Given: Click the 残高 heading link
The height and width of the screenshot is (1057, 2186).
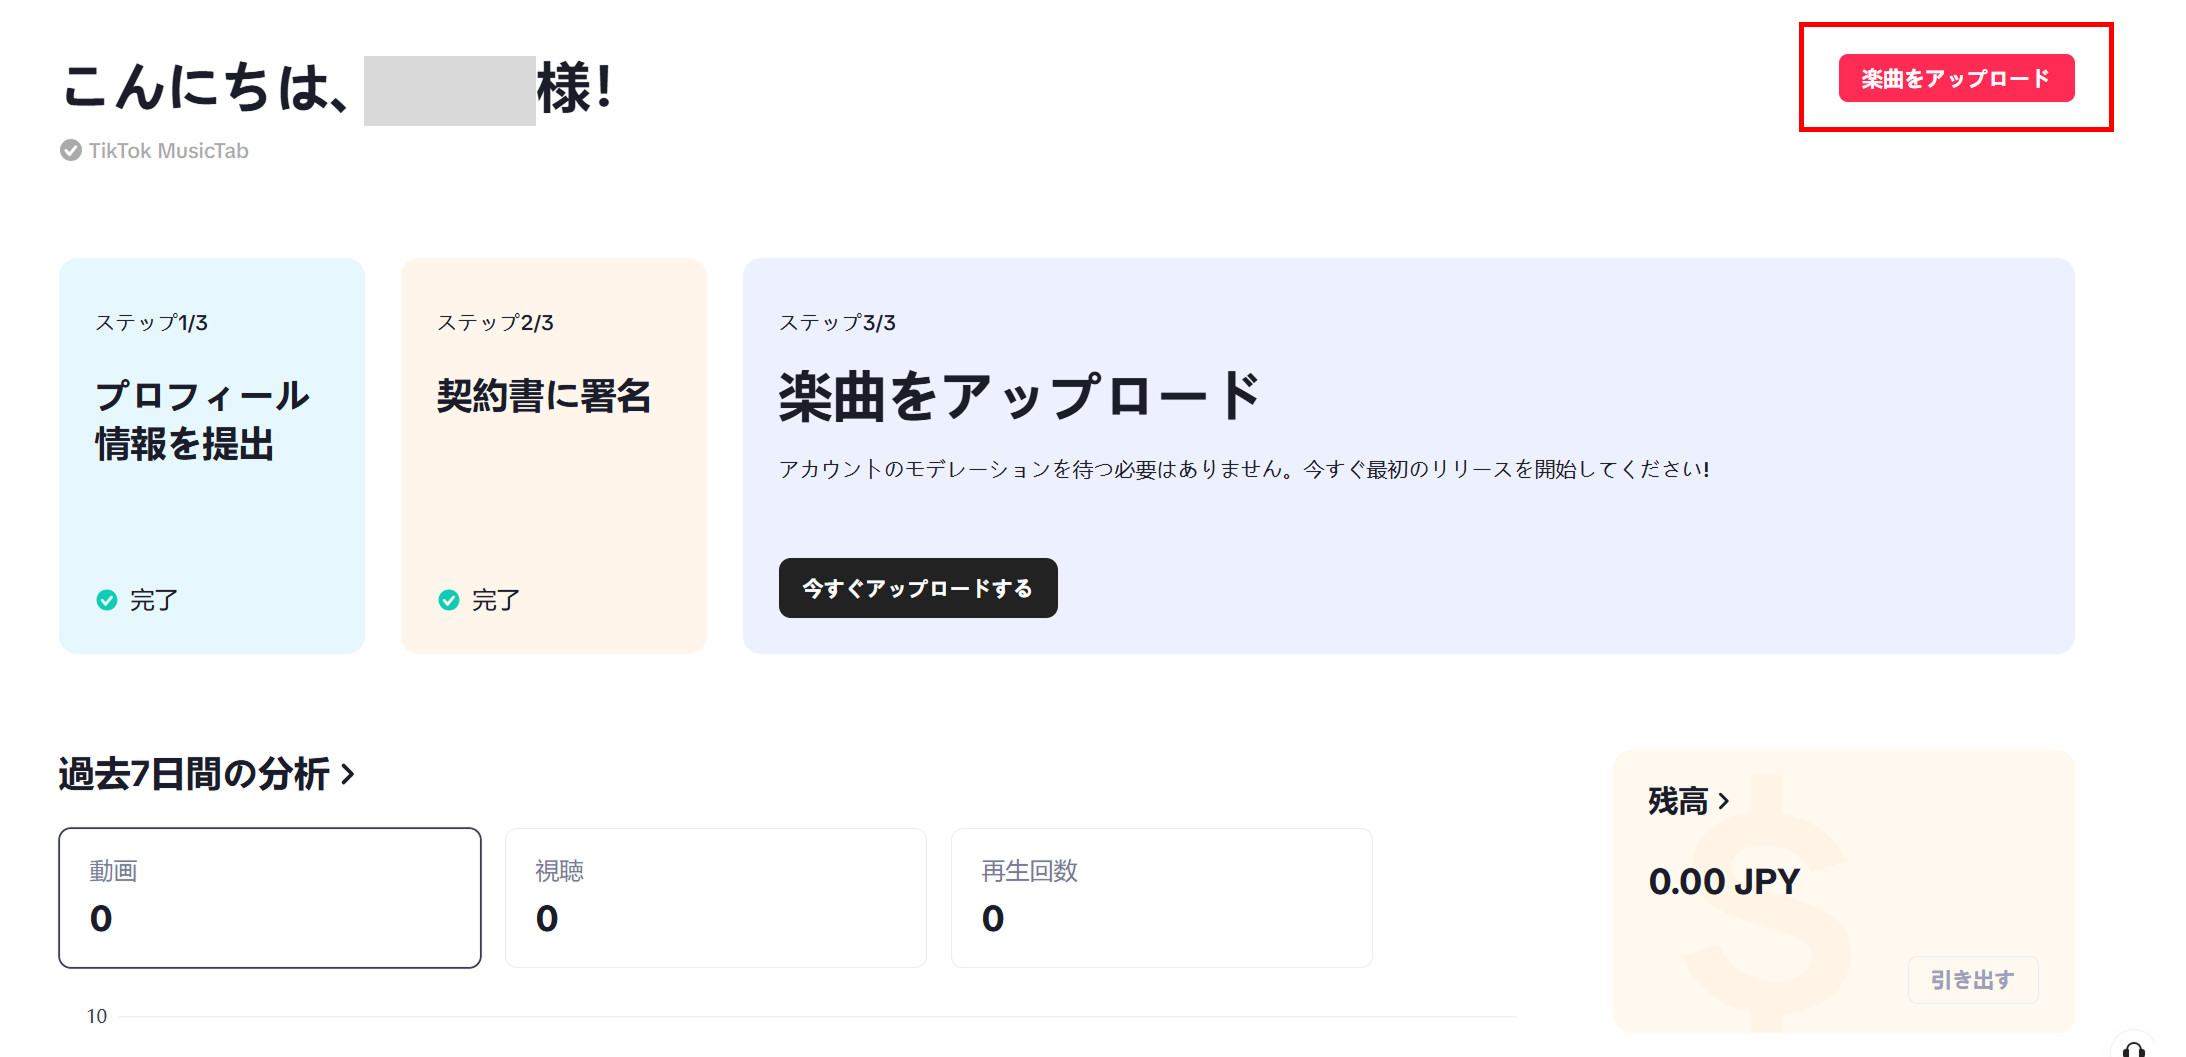Looking at the screenshot, I should 1678,801.
